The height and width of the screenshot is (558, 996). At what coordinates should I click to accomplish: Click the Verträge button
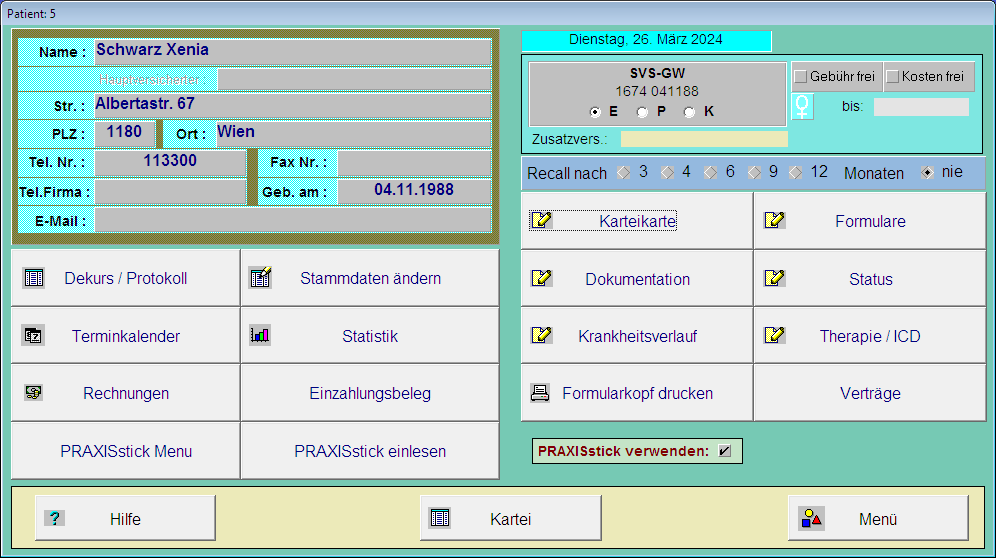point(869,393)
